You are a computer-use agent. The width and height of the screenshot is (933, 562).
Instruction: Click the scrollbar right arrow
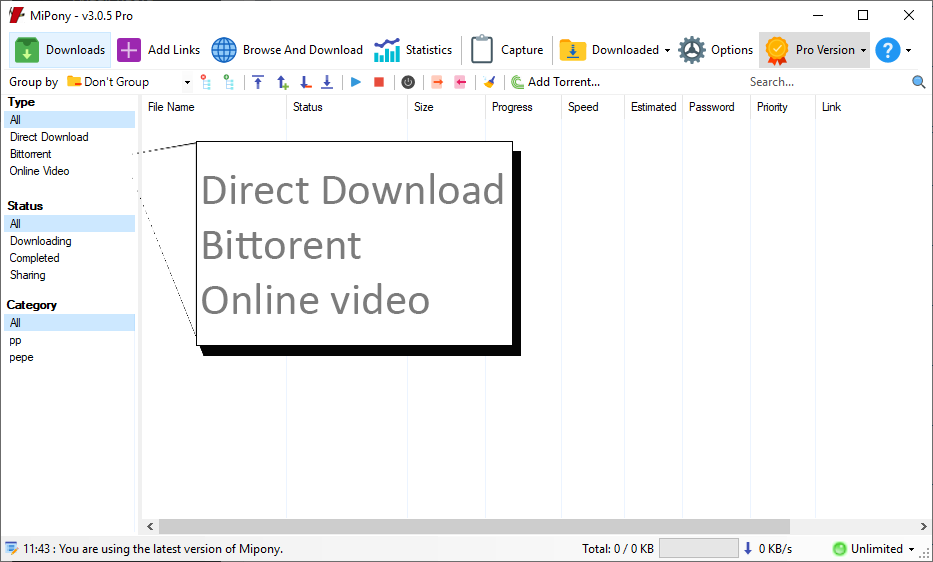(923, 526)
